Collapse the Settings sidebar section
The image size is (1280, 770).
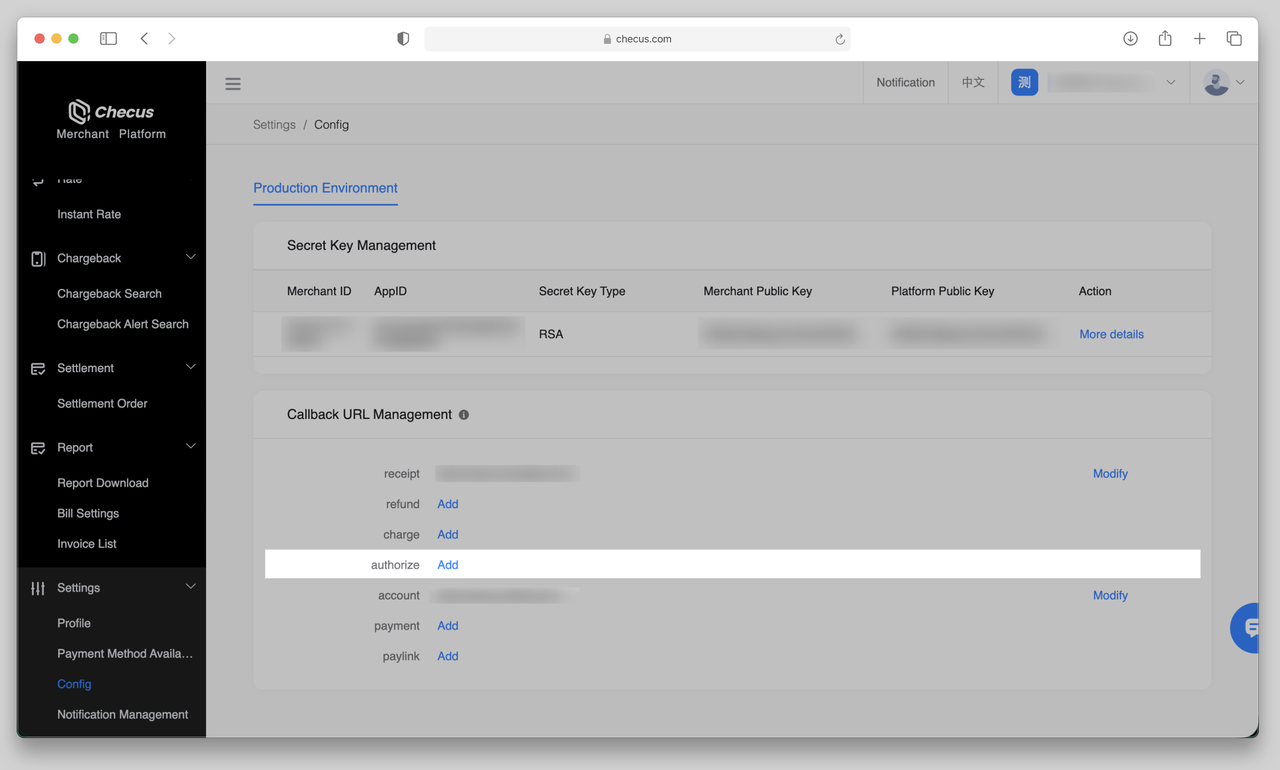(190, 588)
